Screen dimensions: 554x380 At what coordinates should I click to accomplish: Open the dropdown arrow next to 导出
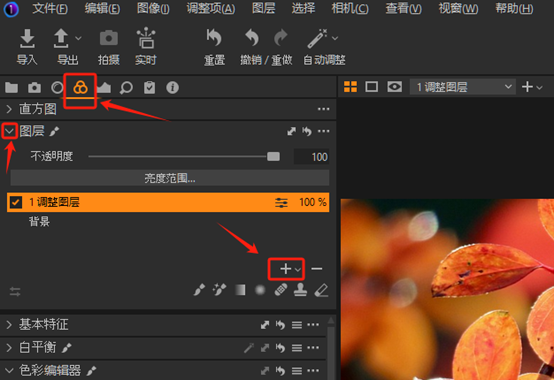pyautogui.click(x=78, y=38)
